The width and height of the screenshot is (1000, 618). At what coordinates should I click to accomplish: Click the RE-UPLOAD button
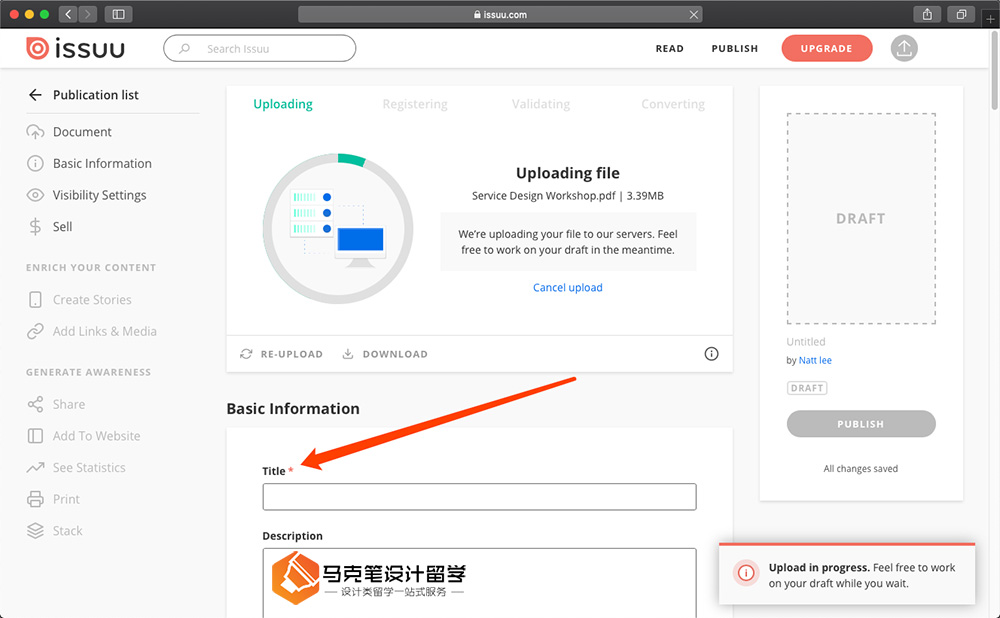click(281, 354)
